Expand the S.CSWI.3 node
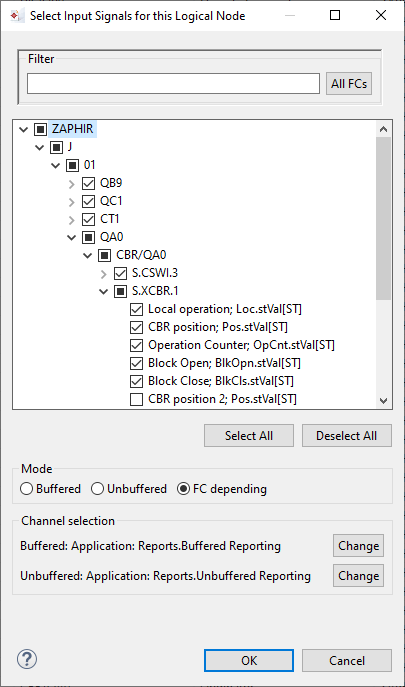The image size is (405, 687). click(x=104, y=274)
